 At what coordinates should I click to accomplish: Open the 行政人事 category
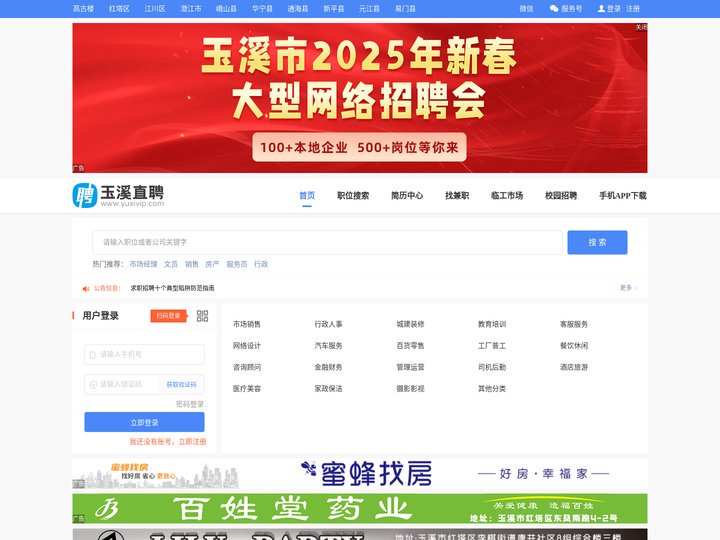coord(328,324)
